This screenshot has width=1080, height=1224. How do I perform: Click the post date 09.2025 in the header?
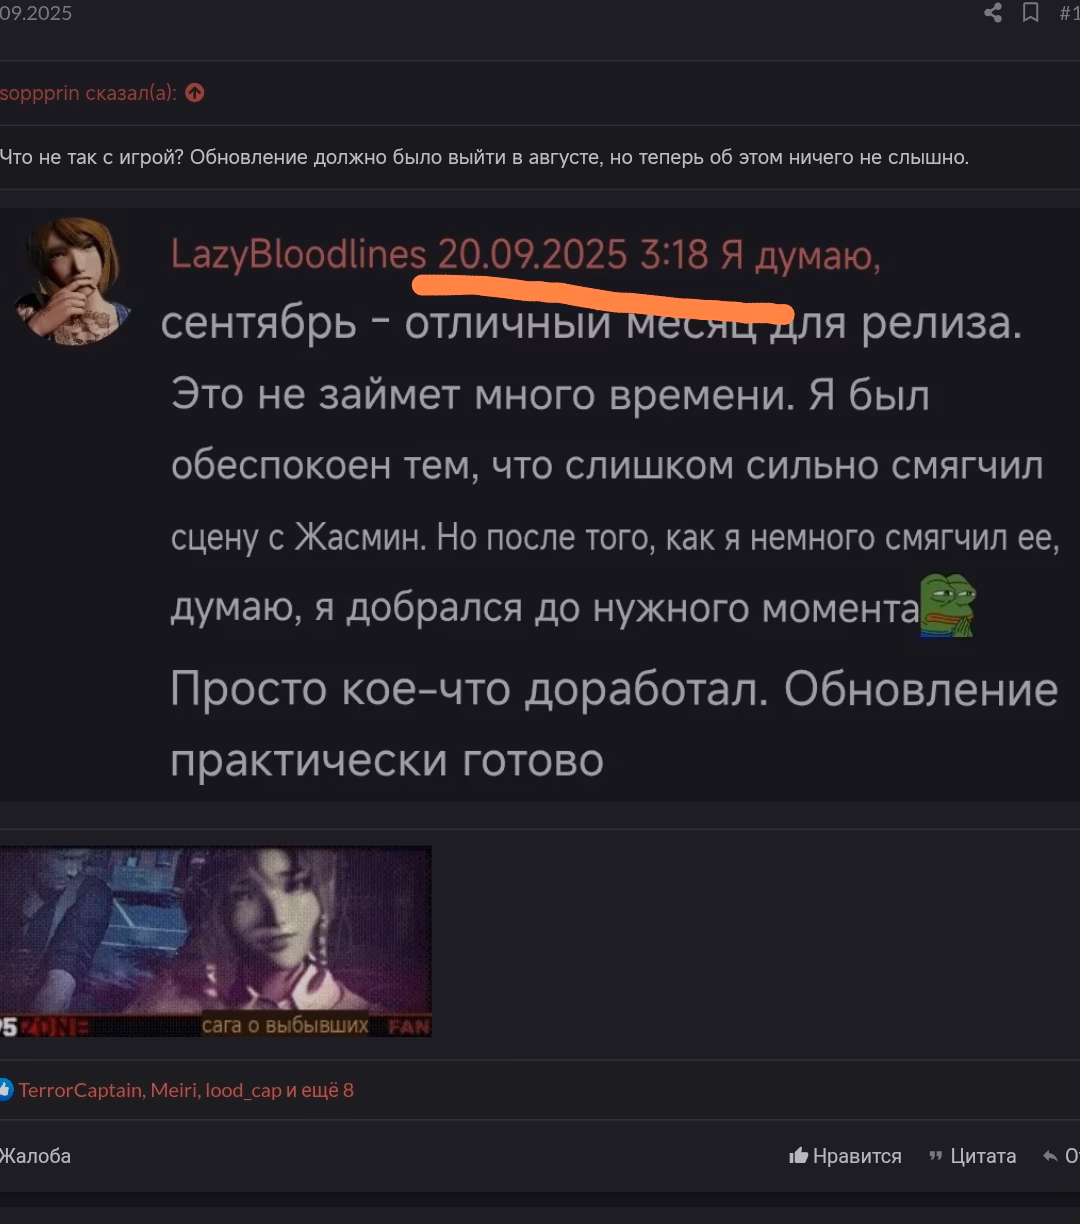pyautogui.click(x=36, y=14)
